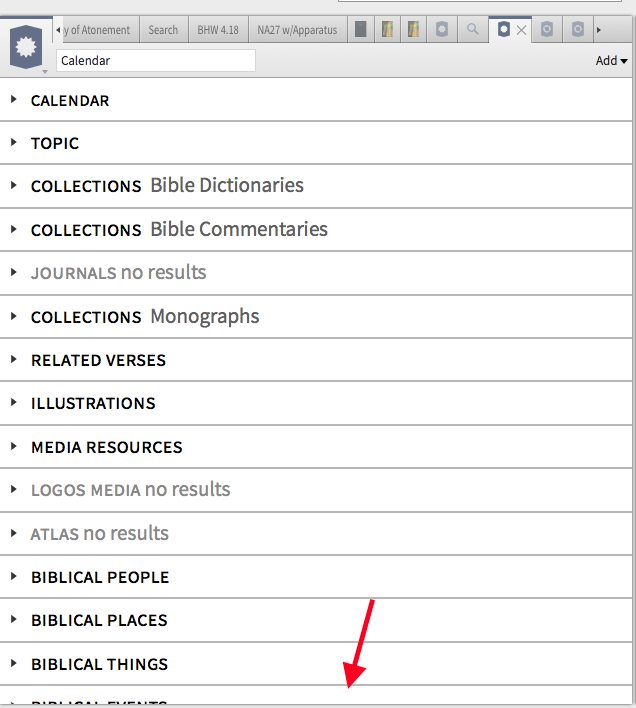636x708 pixels.
Task: Click the Calendar reference input field
Action: 155,61
